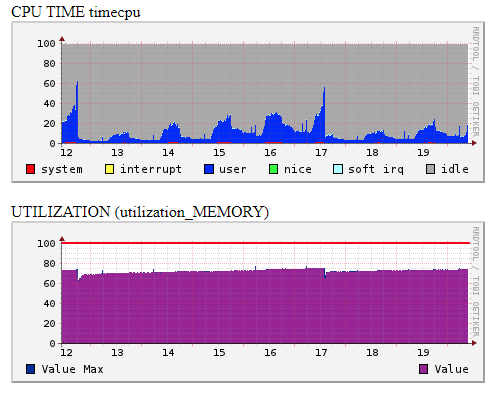This screenshot has width=493, height=396.
Task: Click the purple Value legend swatch
Action: (423, 369)
